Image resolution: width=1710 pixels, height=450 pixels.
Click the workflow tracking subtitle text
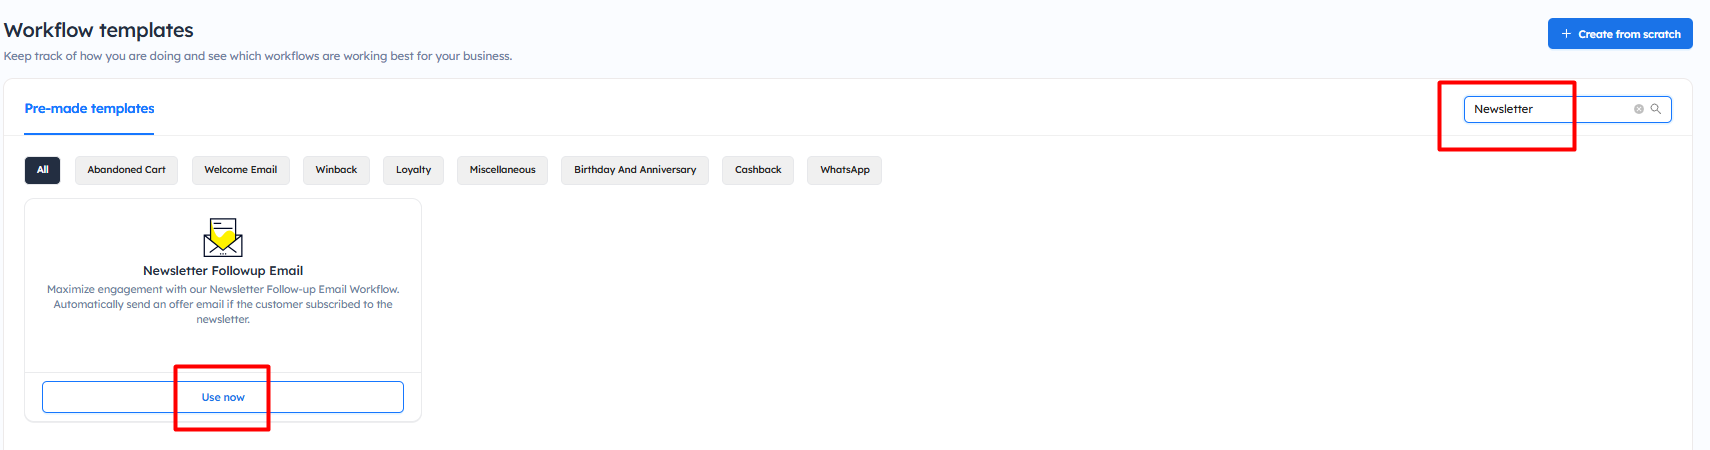(258, 56)
